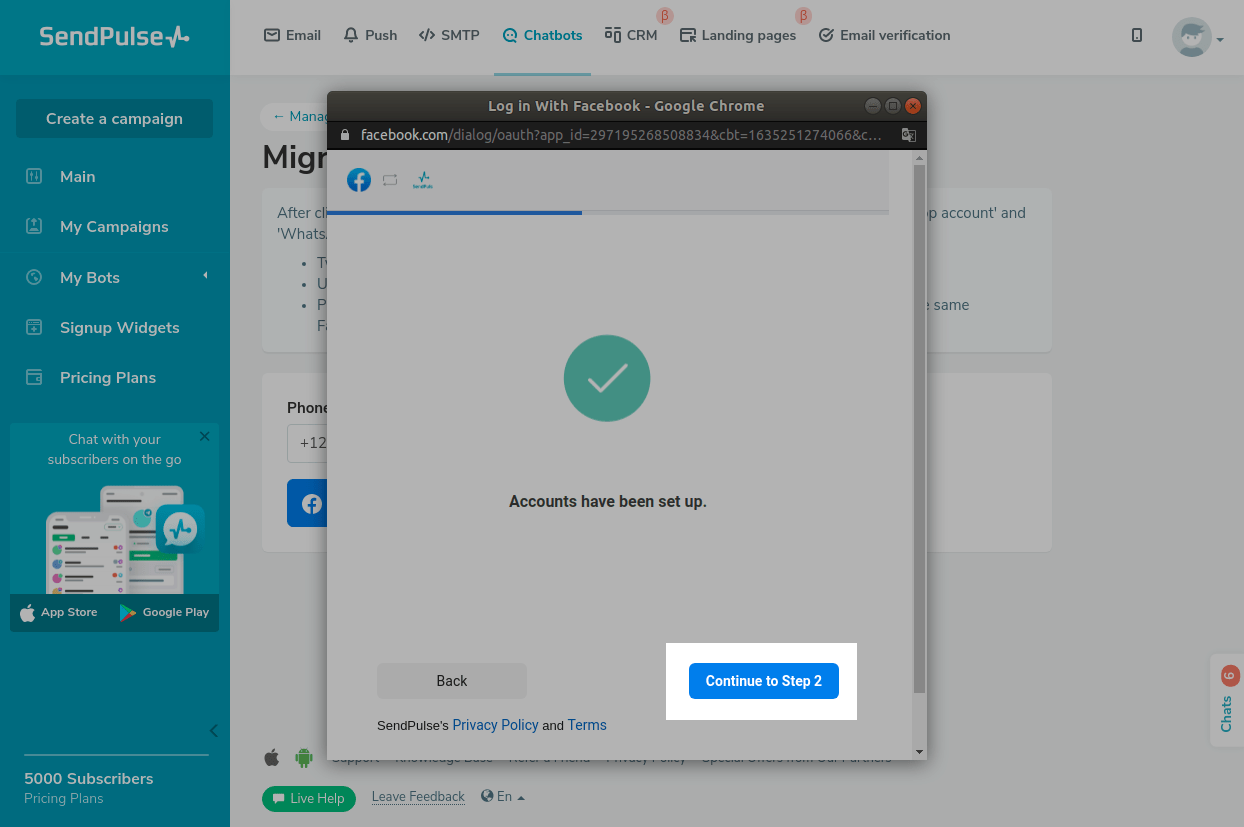Open the user avatar menu

pyautogui.click(x=1191, y=37)
